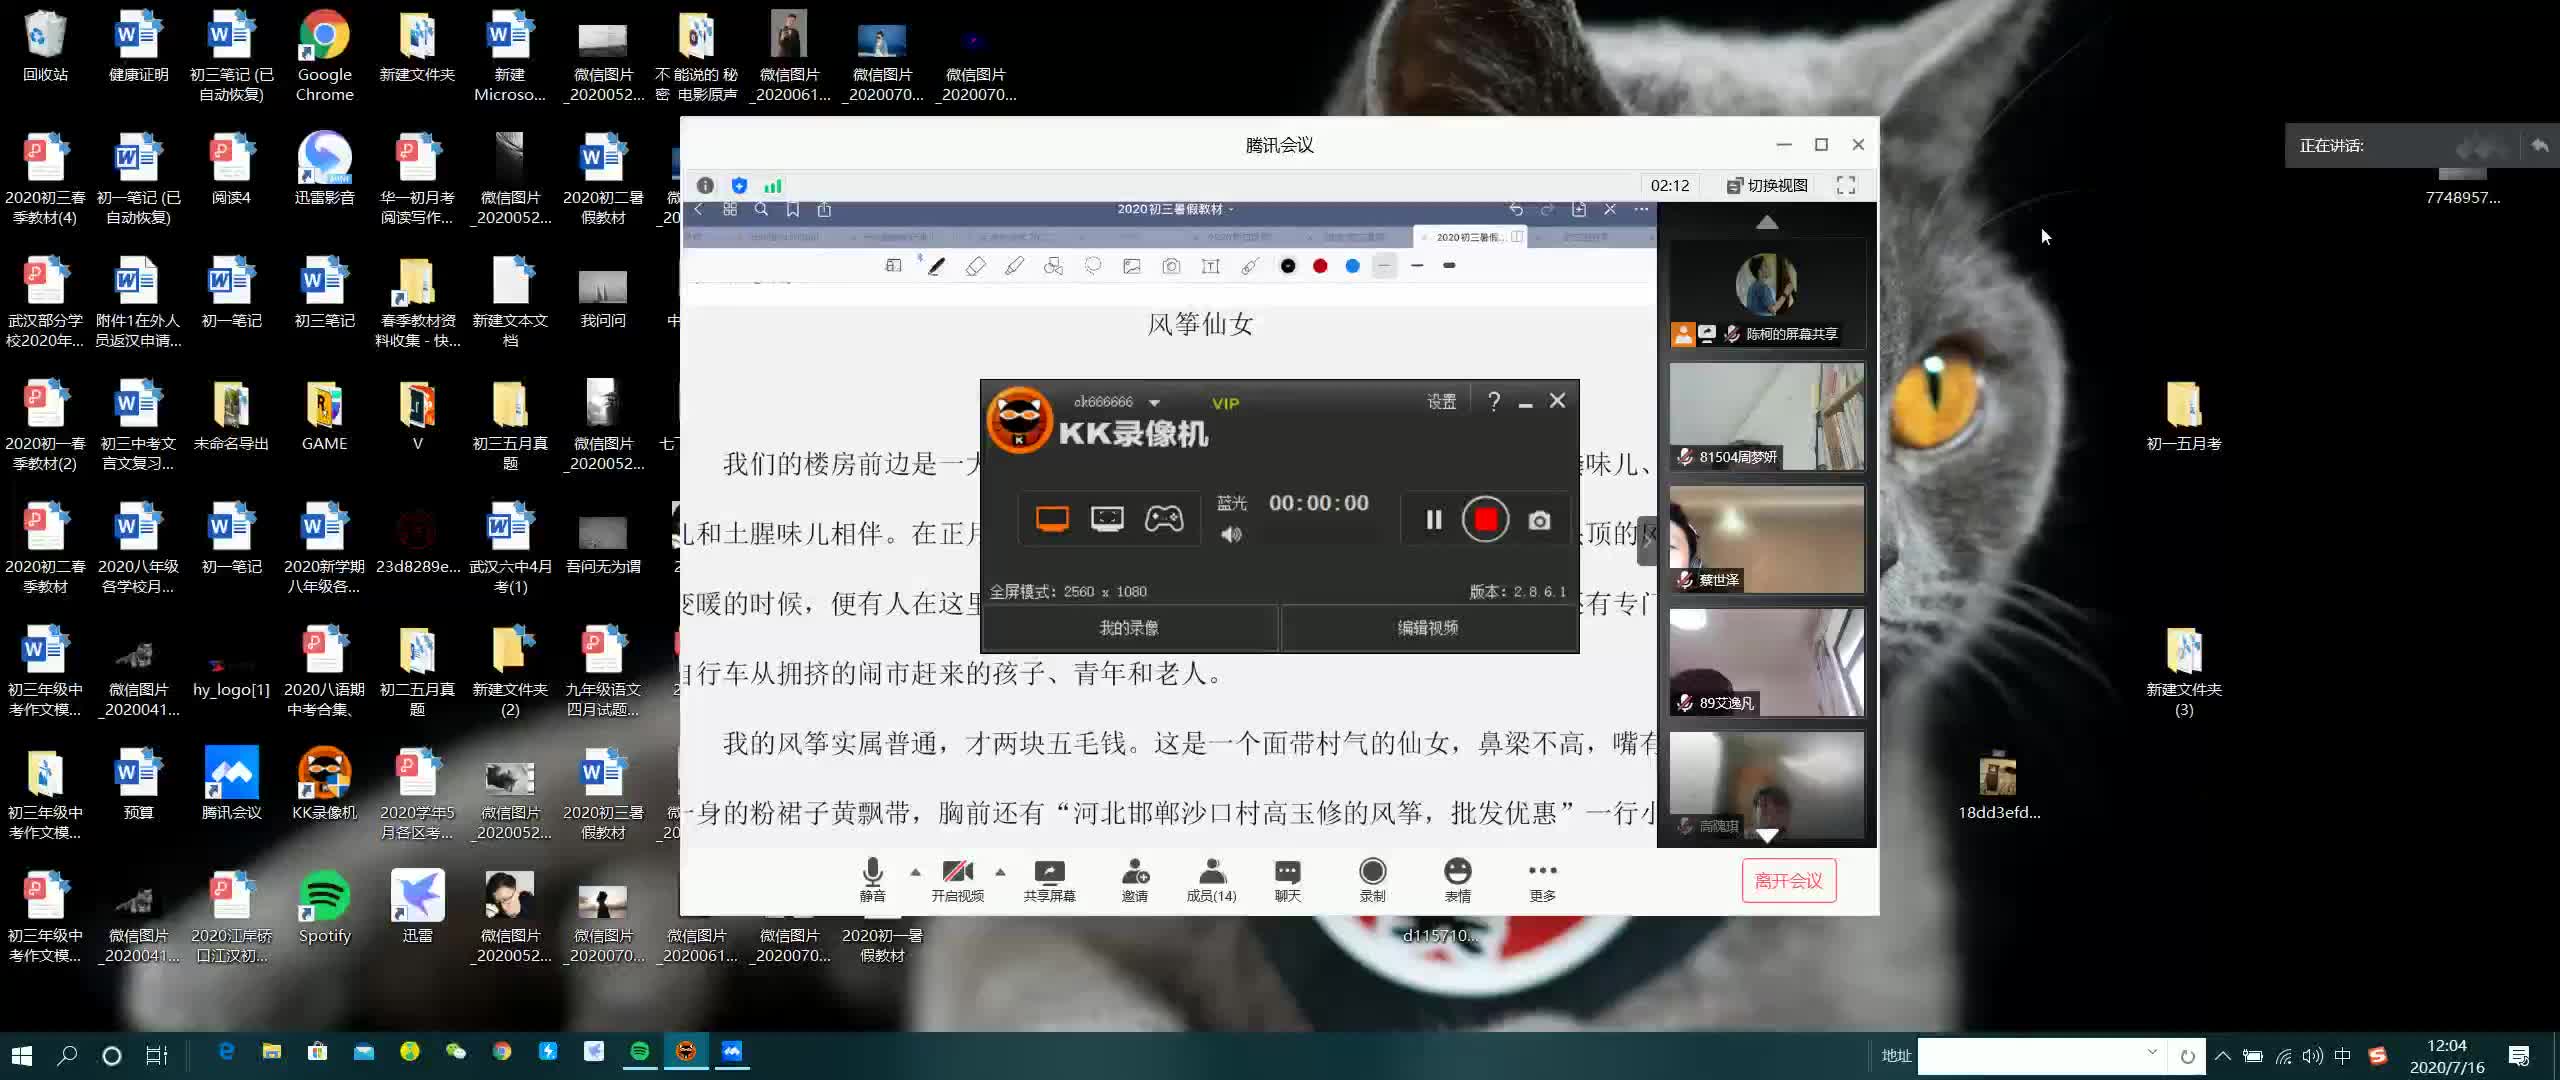Collapse the participant video sidebar arrow
This screenshot has height=1080, width=2560.
[x=1646, y=543]
